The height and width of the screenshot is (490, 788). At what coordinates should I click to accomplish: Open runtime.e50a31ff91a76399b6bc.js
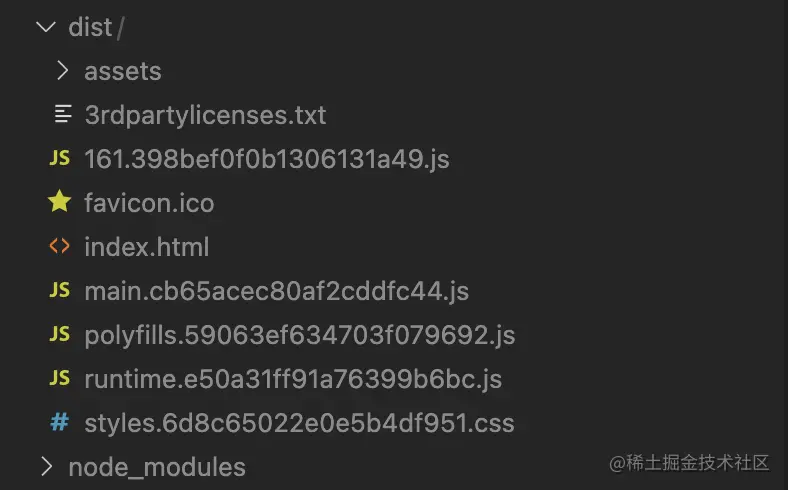[293, 379]
